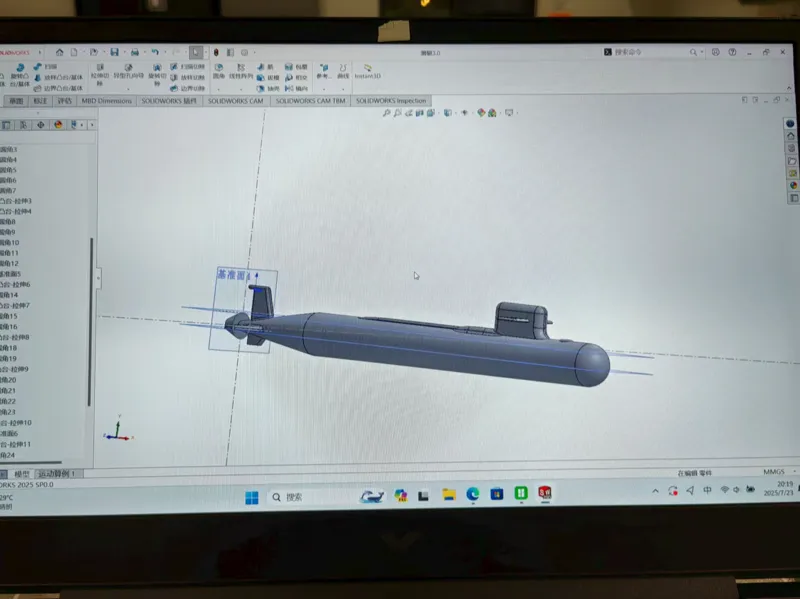This screenshot has width=800, height=599.
Task: Expand the Linear Pattern dropdown arrow
Action: coord(241,89)
